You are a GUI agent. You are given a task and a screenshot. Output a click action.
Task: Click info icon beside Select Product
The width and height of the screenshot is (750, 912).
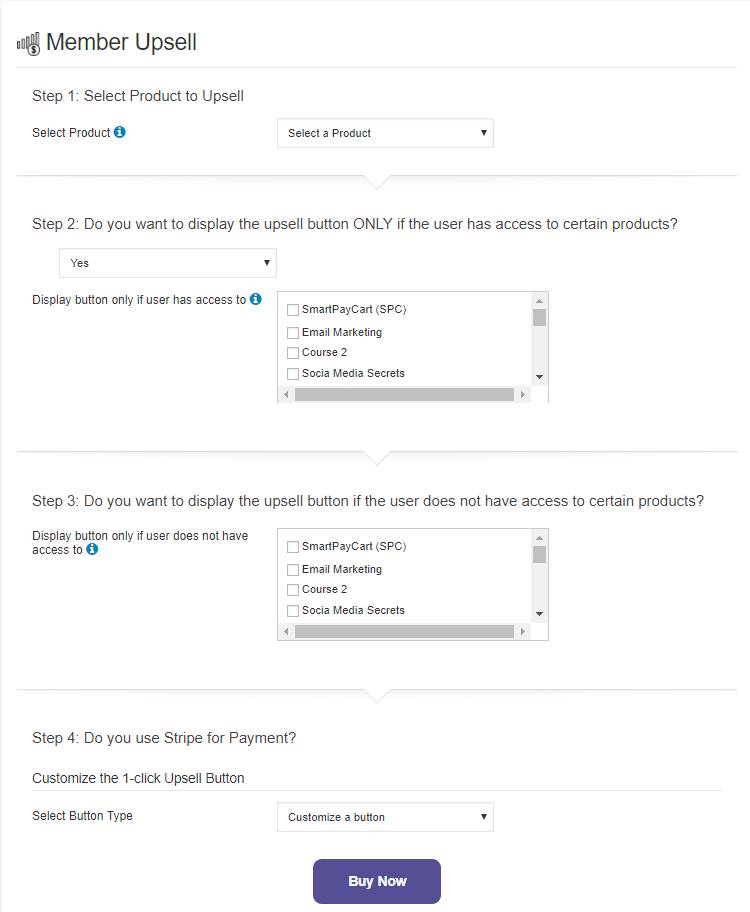(x=120, y=132)
